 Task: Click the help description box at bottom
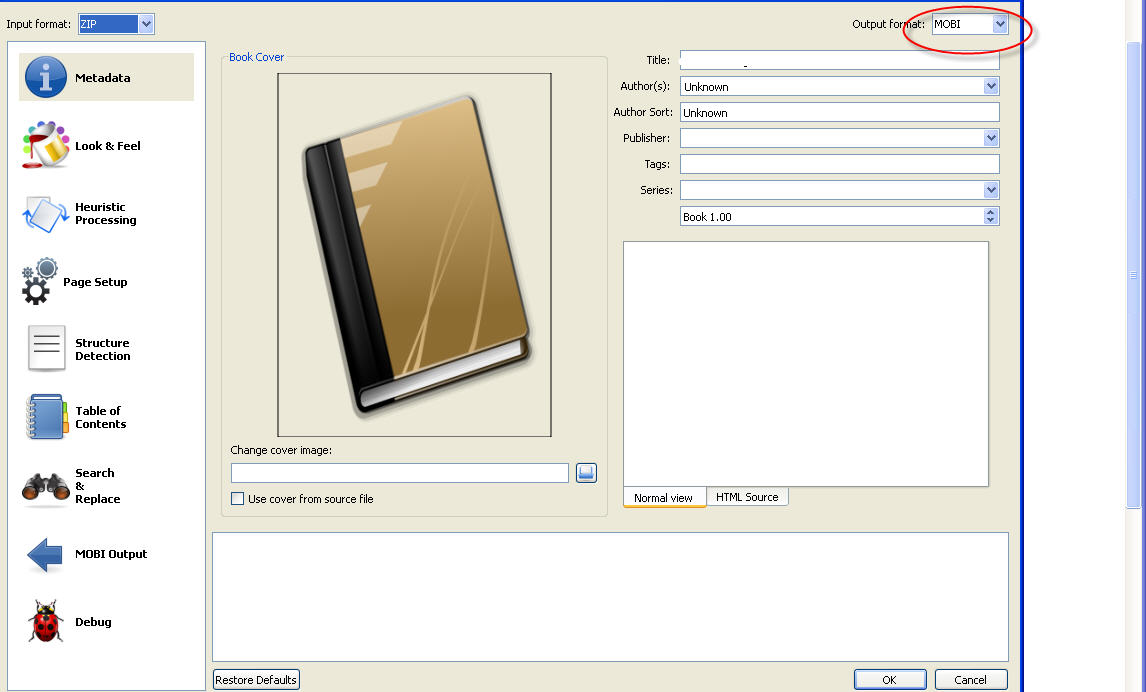coord(610,597)
